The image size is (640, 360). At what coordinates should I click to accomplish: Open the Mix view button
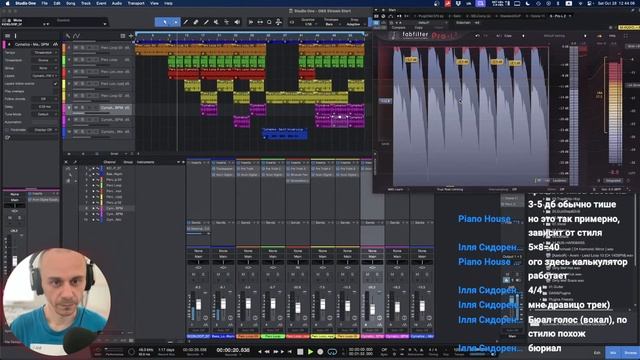coord(613,353)
